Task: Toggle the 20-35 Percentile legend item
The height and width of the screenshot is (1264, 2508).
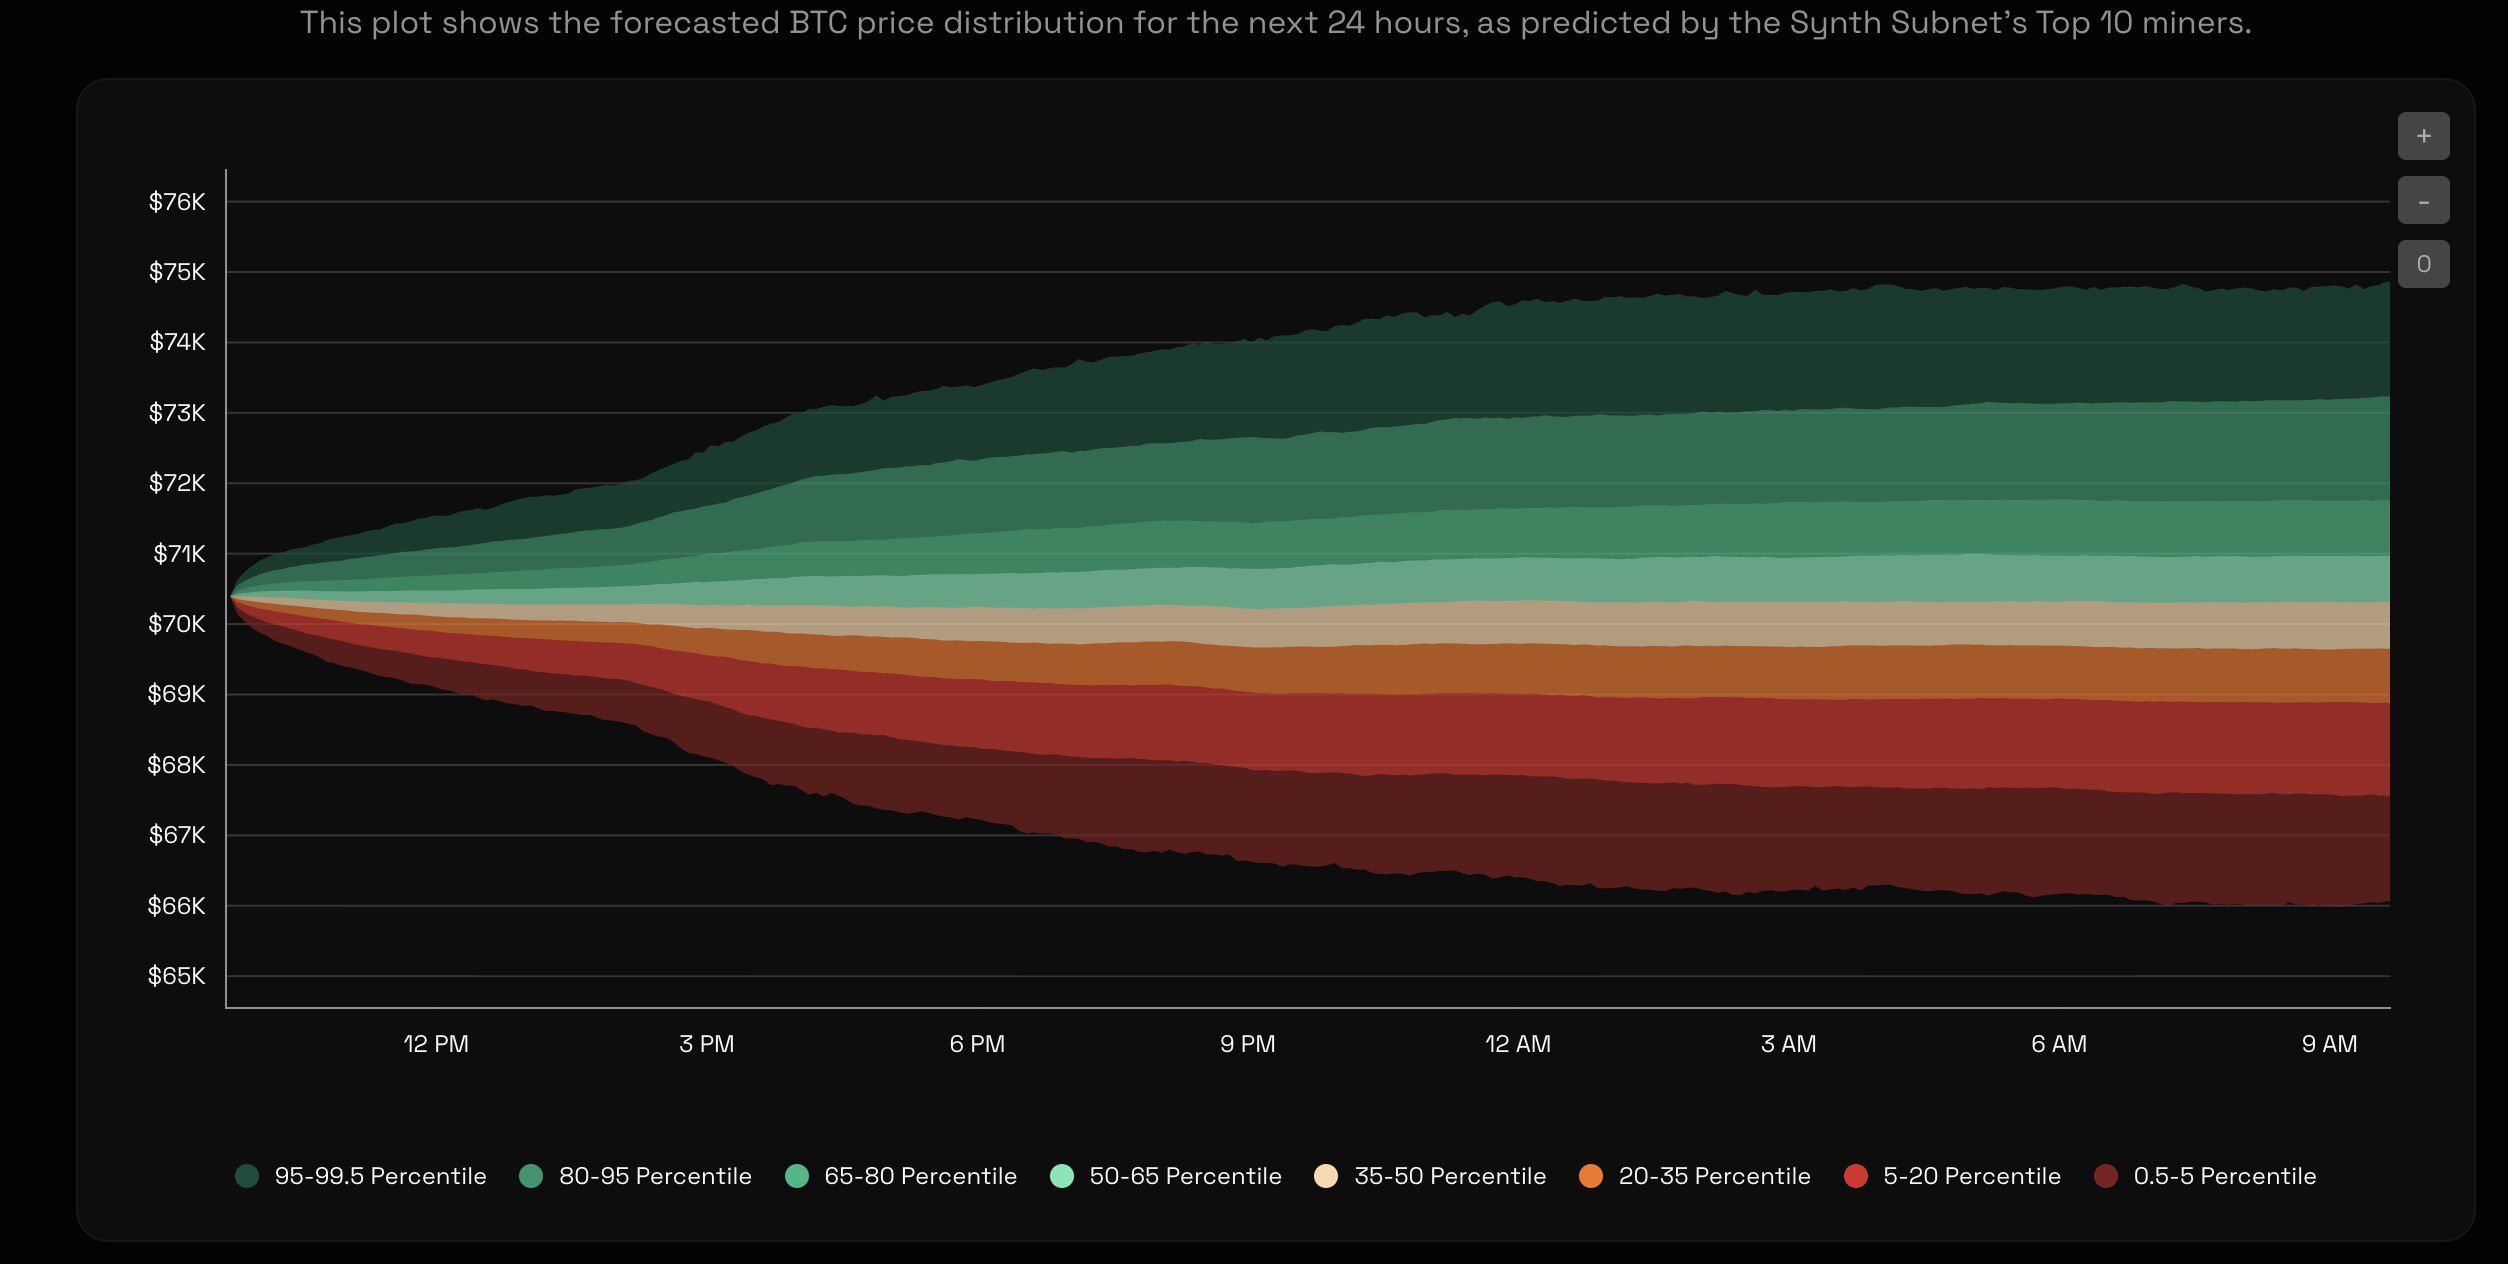Action: point(1591,1176)
